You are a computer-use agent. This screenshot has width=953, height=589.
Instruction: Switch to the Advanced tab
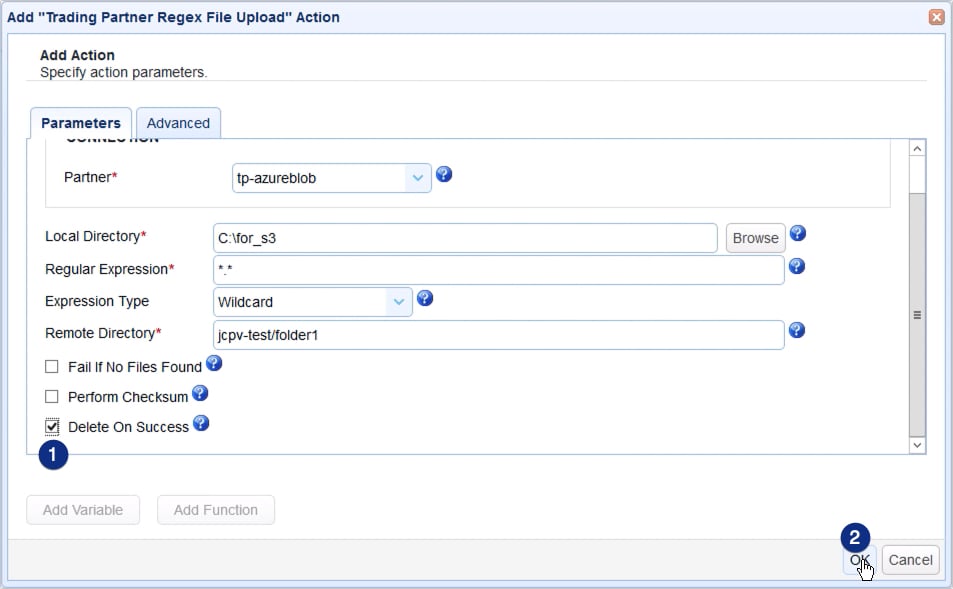[x=178, y=122]
